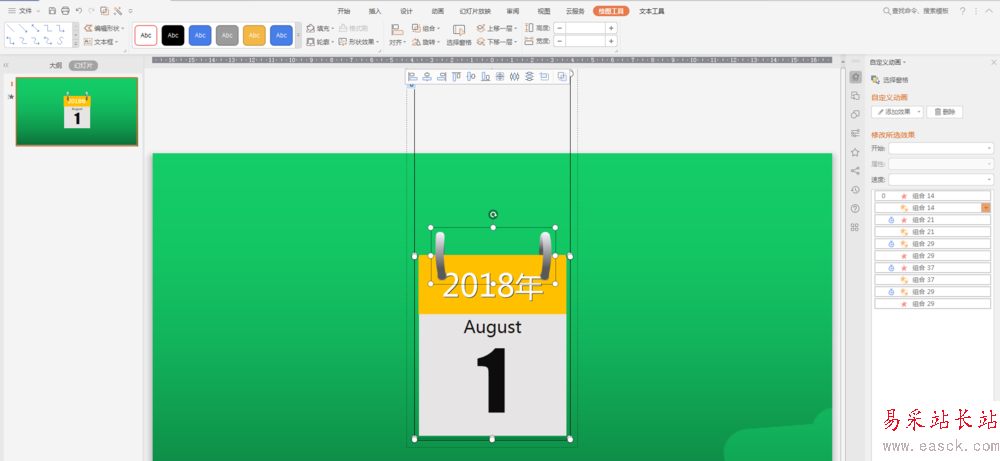Switch to the 动画 ribbon tab
1000x461 pixels.
[438, 11]
